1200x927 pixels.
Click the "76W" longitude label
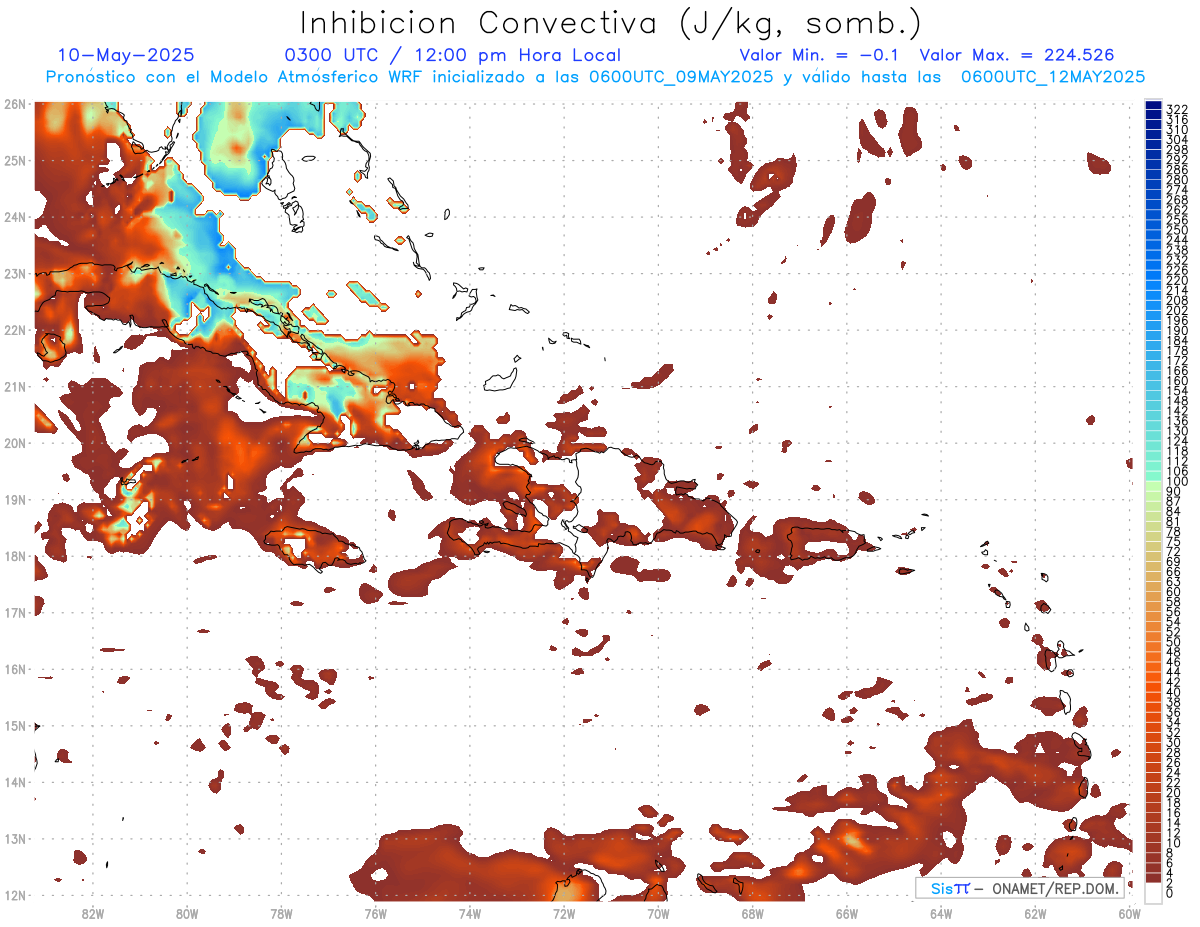tap(375, 913)
